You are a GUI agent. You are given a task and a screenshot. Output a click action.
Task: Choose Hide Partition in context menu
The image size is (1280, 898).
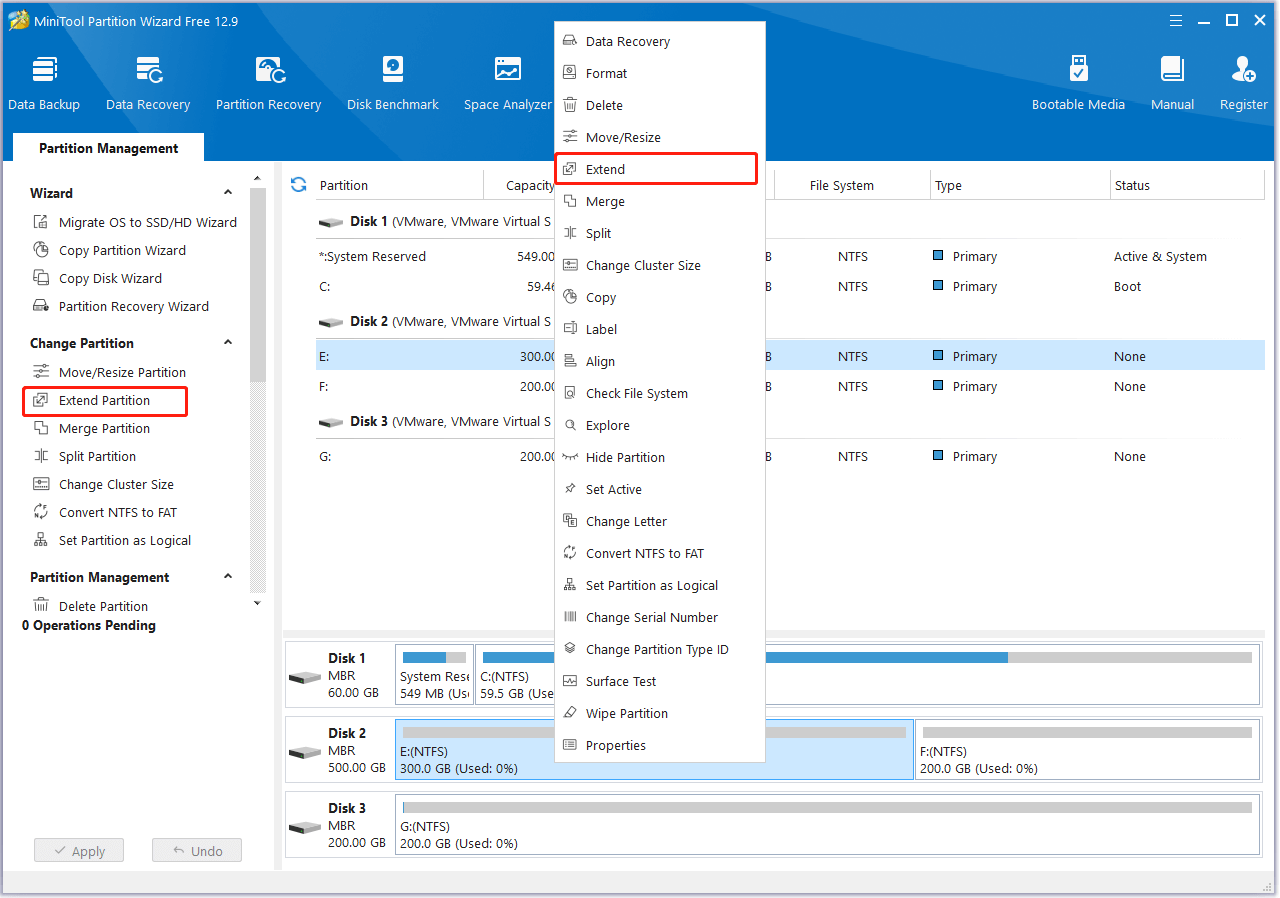pyautogui.click(x=660, y=458)
